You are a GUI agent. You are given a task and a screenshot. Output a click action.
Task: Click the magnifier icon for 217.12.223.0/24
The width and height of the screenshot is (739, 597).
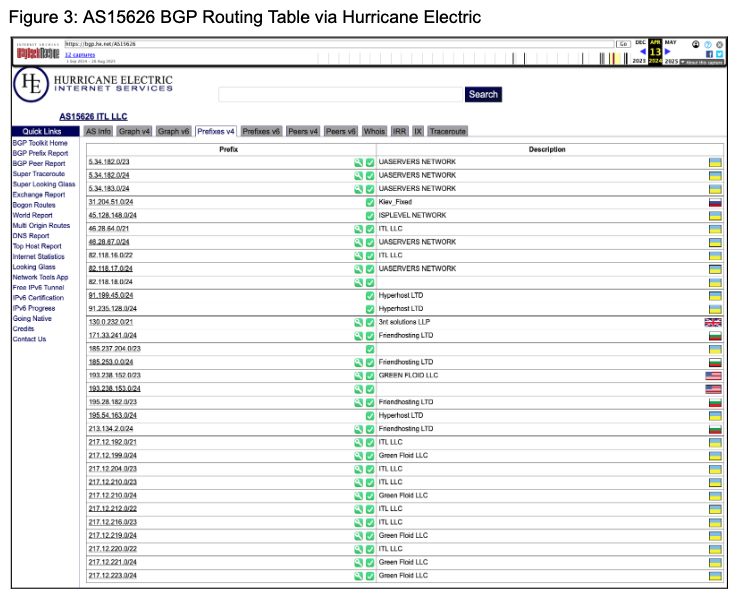[358, 576]
